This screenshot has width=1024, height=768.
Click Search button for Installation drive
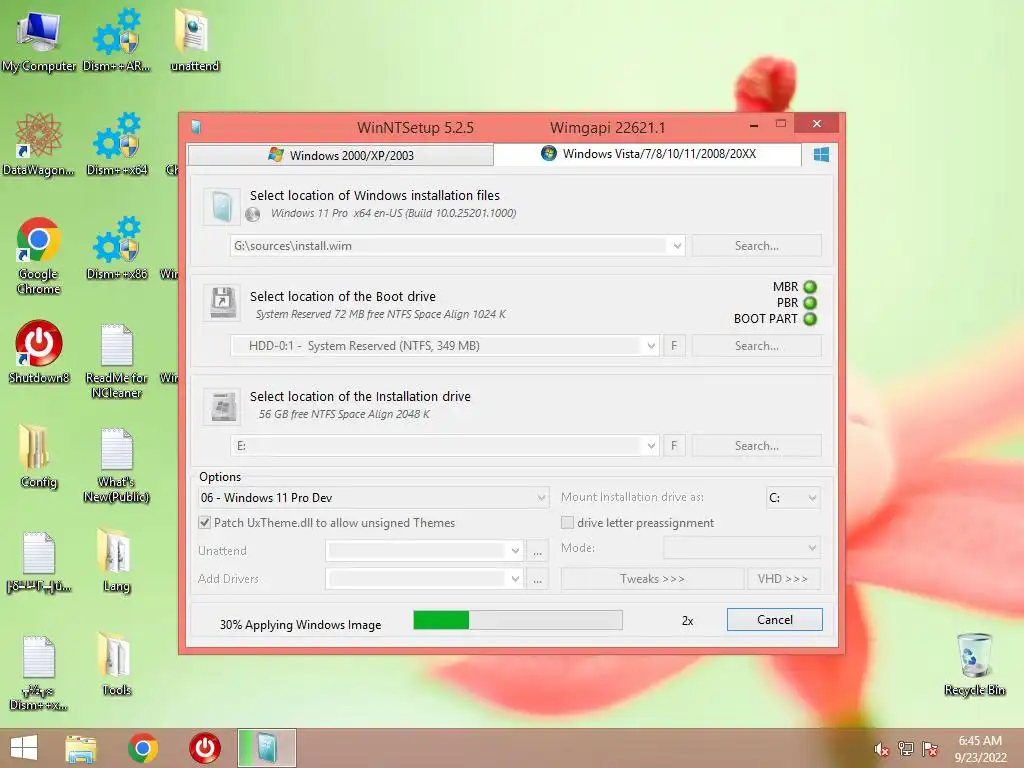coord(756,446)
